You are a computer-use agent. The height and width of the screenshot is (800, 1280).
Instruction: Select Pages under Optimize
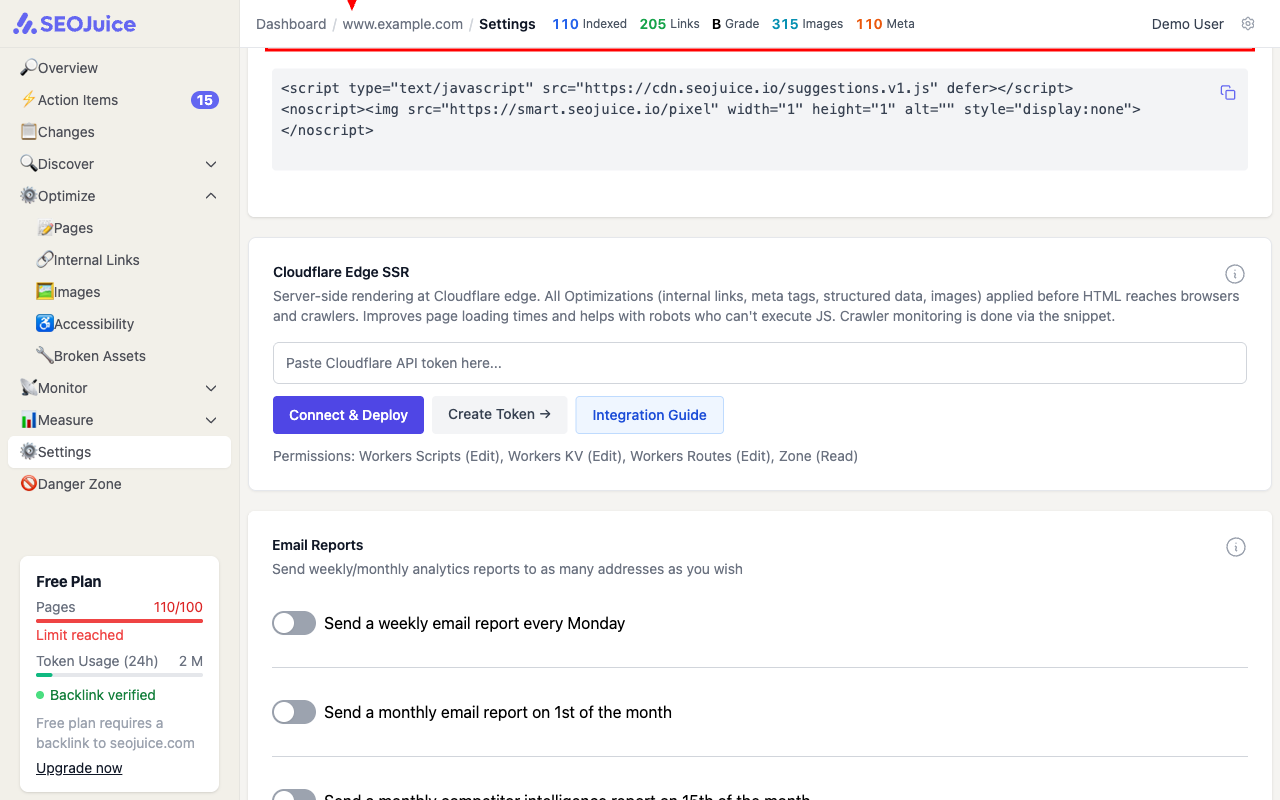coord(127,228)
